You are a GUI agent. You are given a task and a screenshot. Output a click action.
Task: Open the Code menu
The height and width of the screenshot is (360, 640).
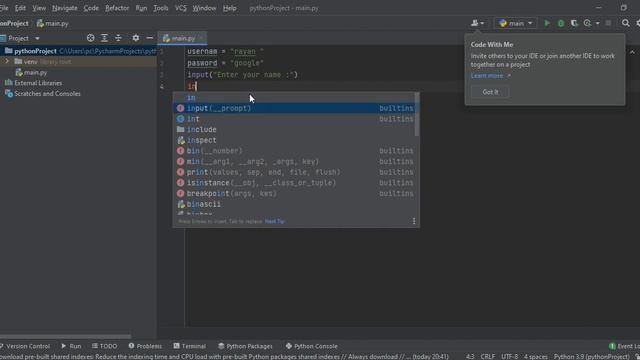[x=91, y=8]
